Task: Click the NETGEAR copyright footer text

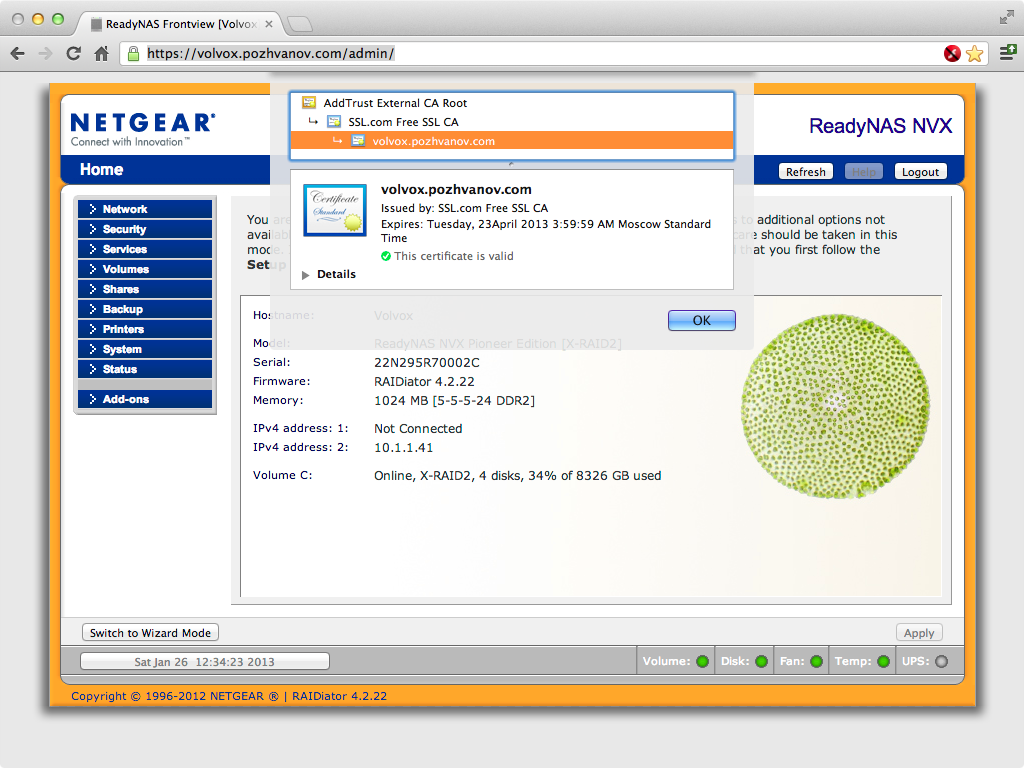Action: (x=229, y=696)
